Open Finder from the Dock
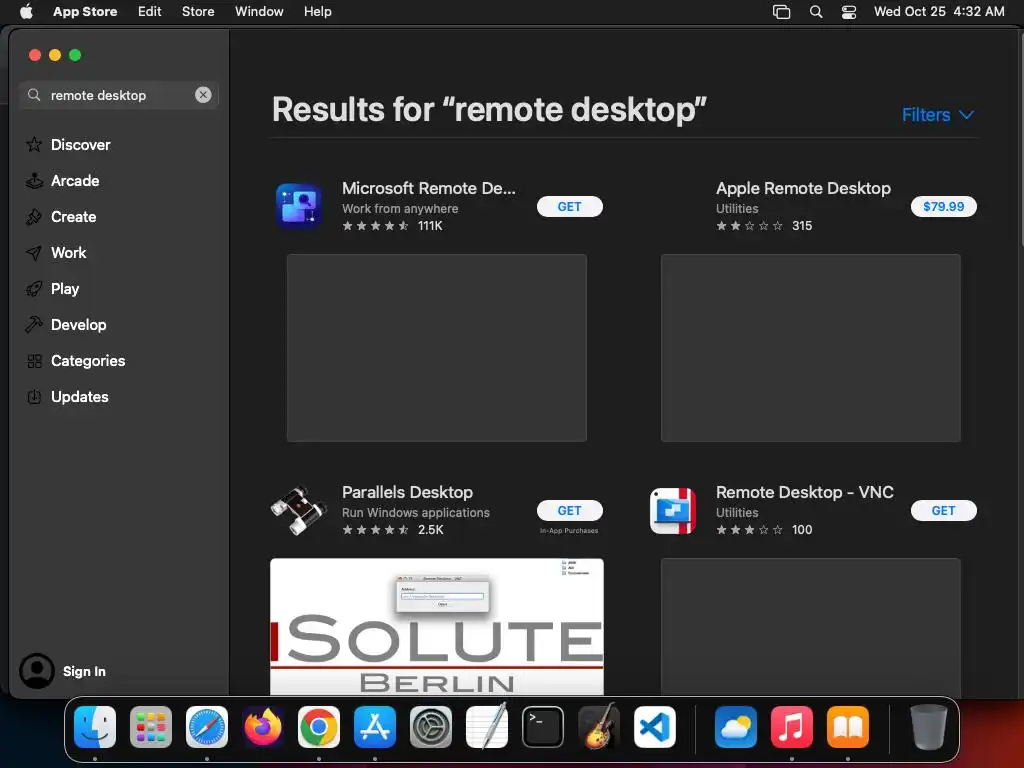Image resolution: width=1024 pixels, height=768 pixels. (x=95, y=727)
